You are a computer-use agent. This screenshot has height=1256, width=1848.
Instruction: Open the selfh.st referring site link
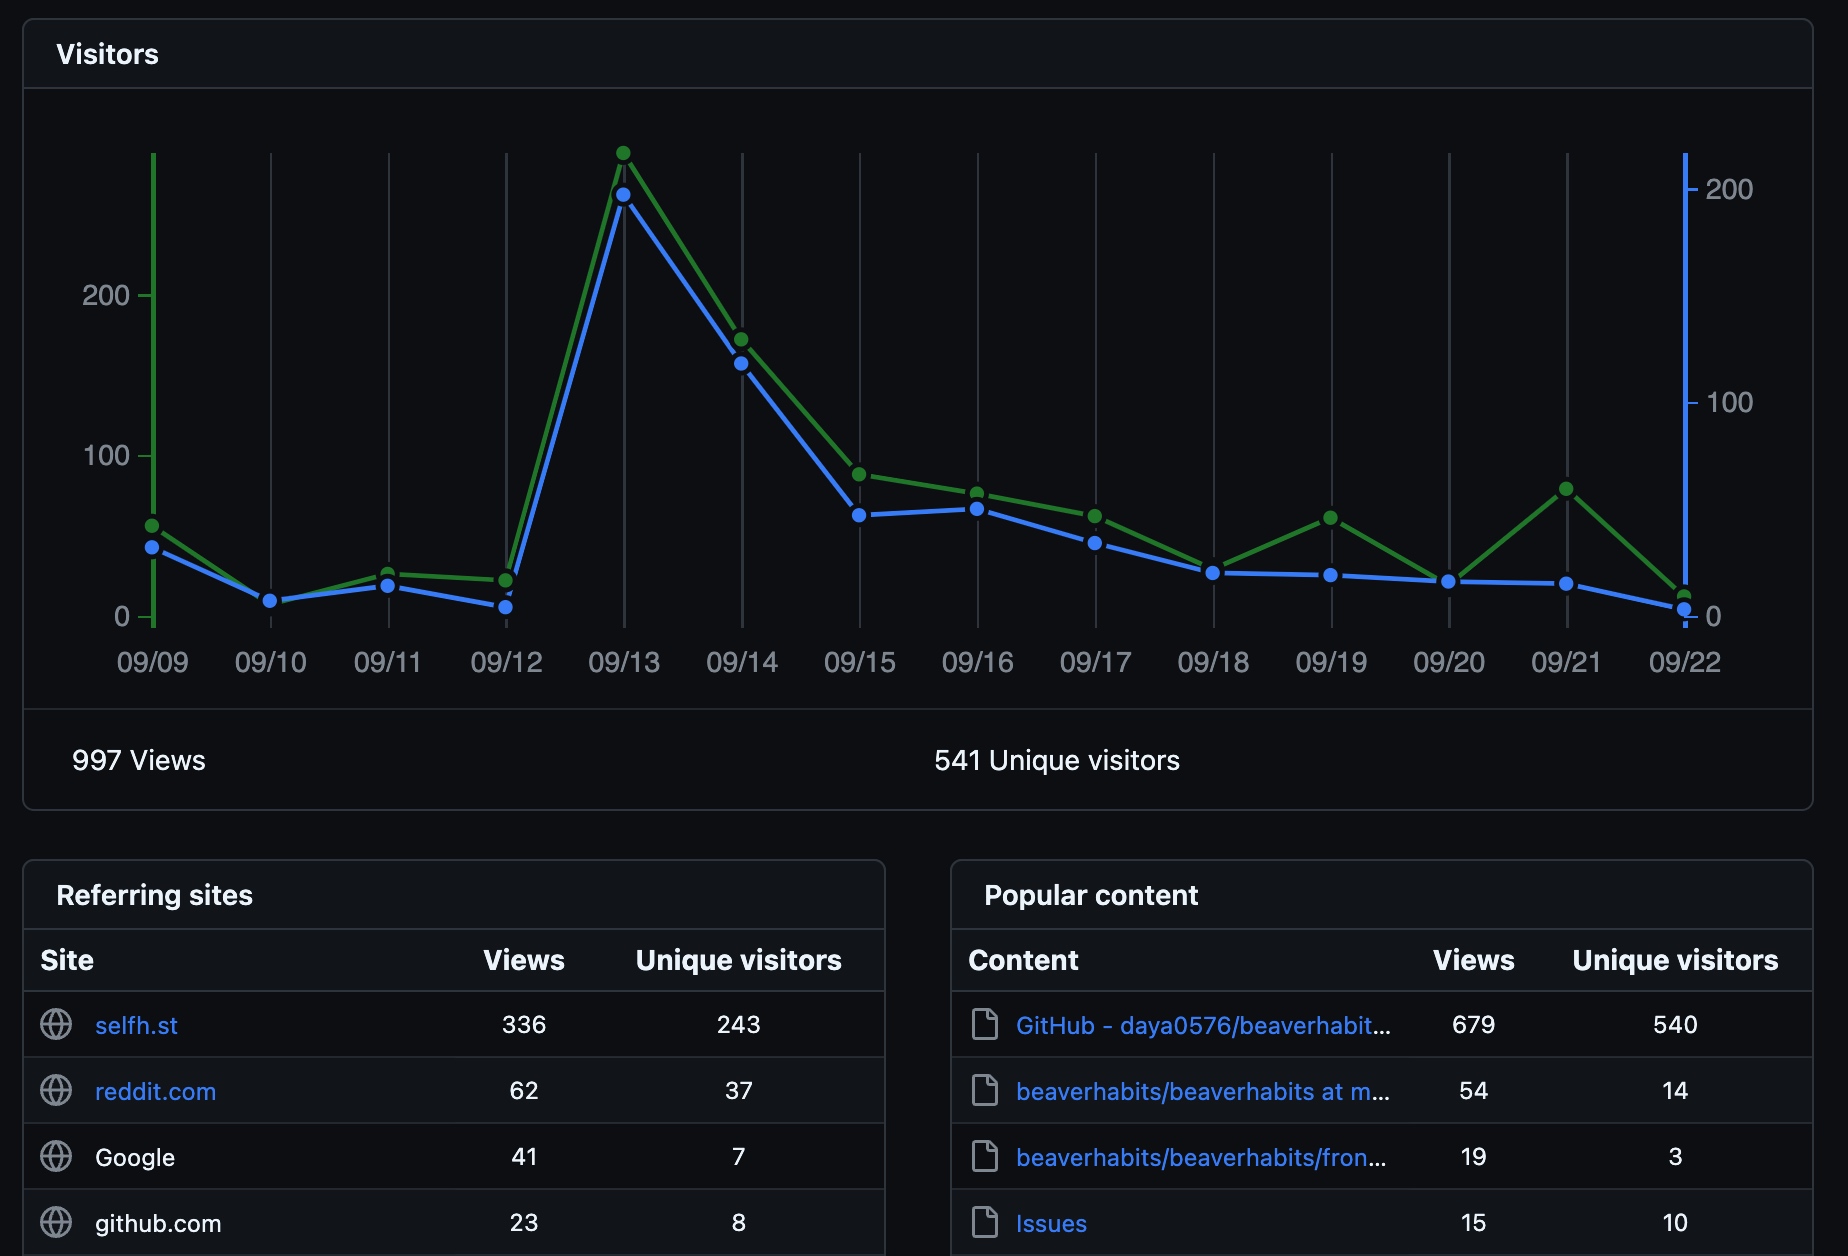point(136,1025)
